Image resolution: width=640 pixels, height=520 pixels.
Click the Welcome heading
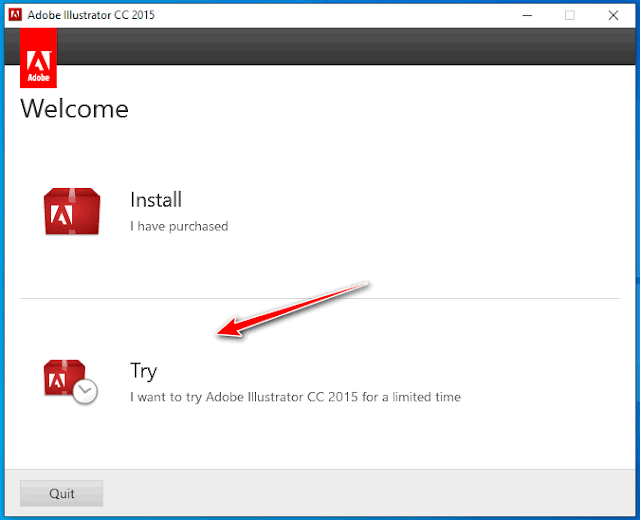coord(74,109)
